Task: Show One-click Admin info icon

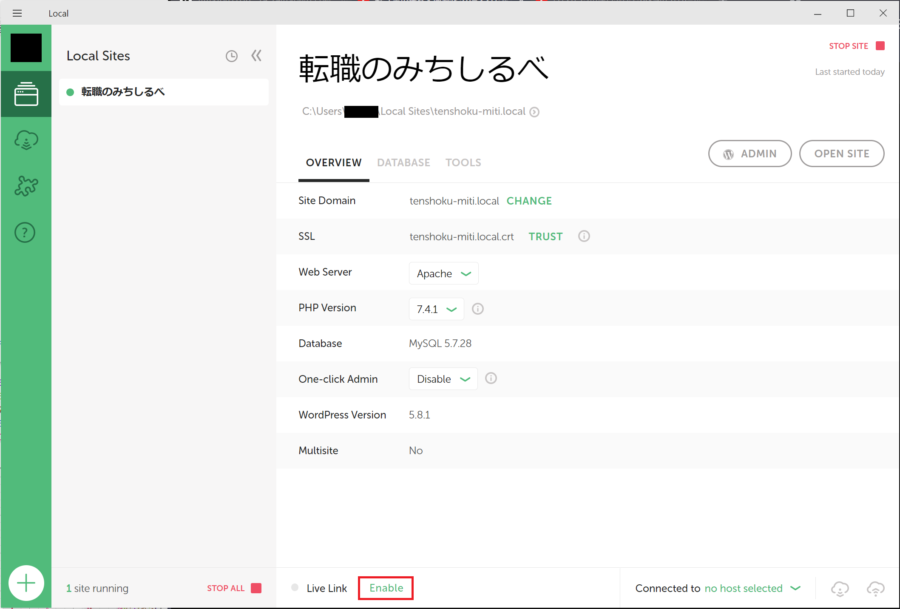Action: 491,378
